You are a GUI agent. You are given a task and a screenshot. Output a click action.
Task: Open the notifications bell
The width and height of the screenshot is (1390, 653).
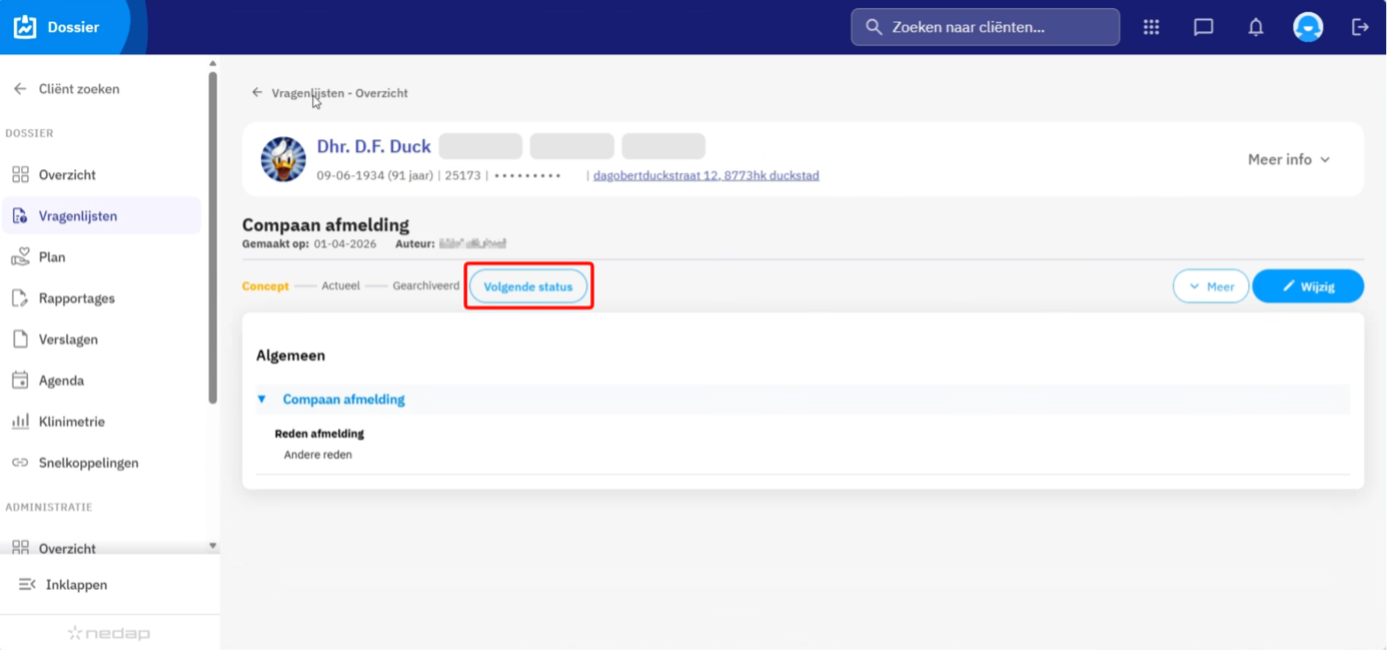click(1256, 27)
